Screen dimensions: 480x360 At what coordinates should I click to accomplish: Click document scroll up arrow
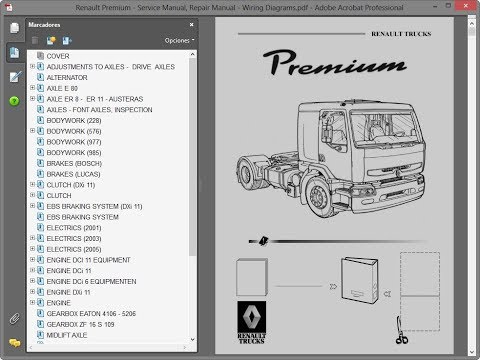(x=472, y=24)
